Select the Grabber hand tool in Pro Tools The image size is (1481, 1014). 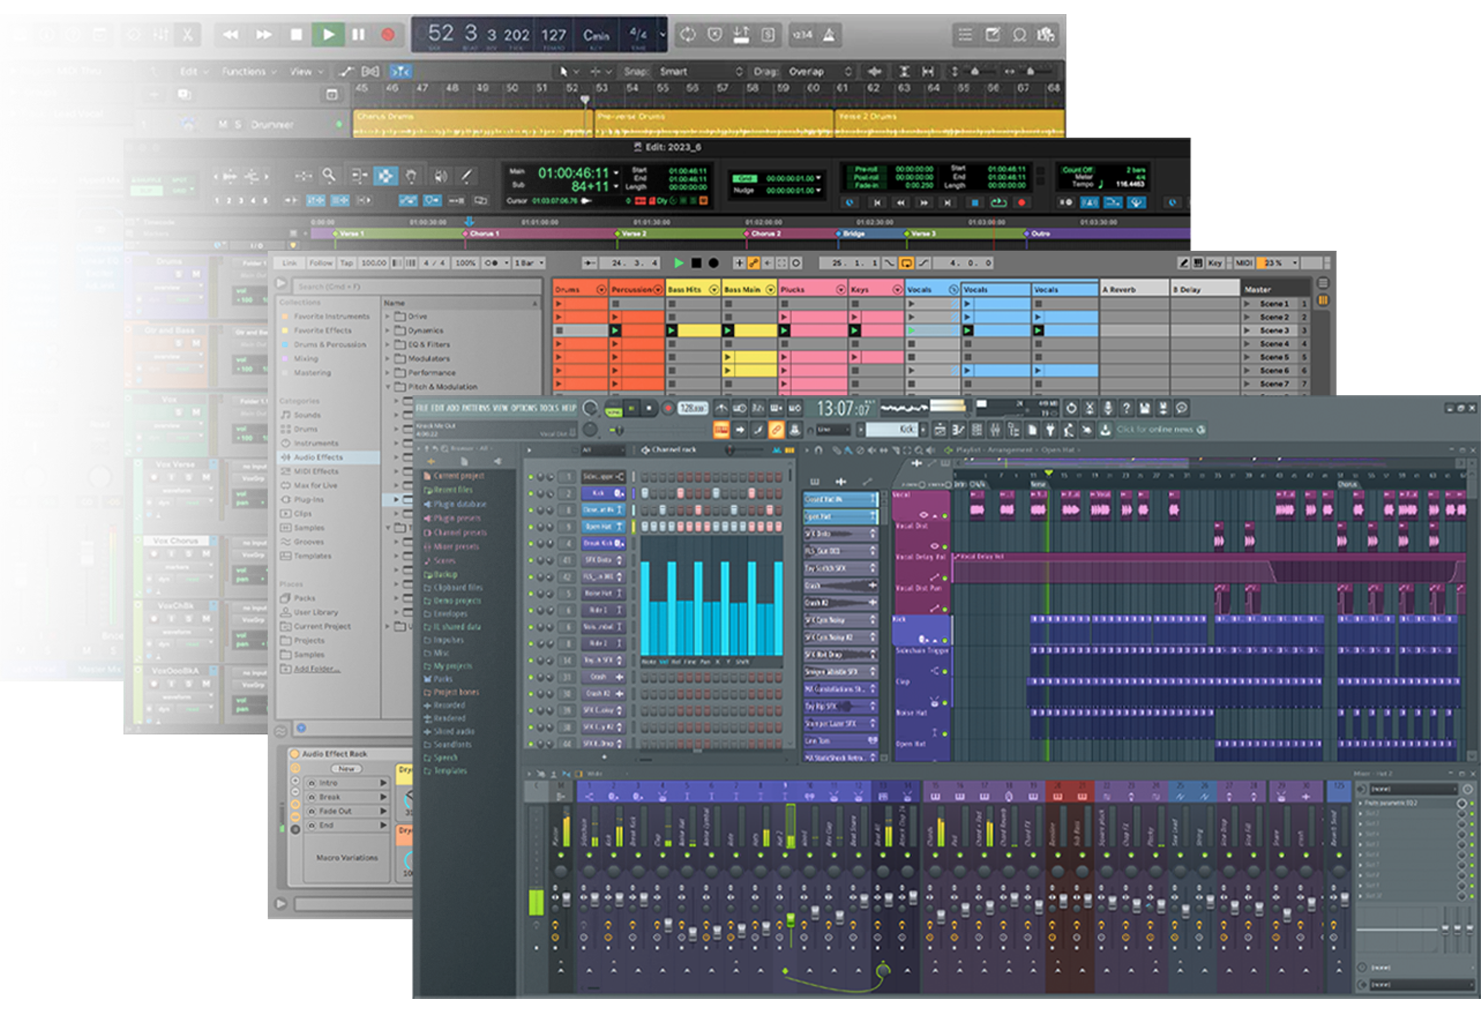pos(411,176)
